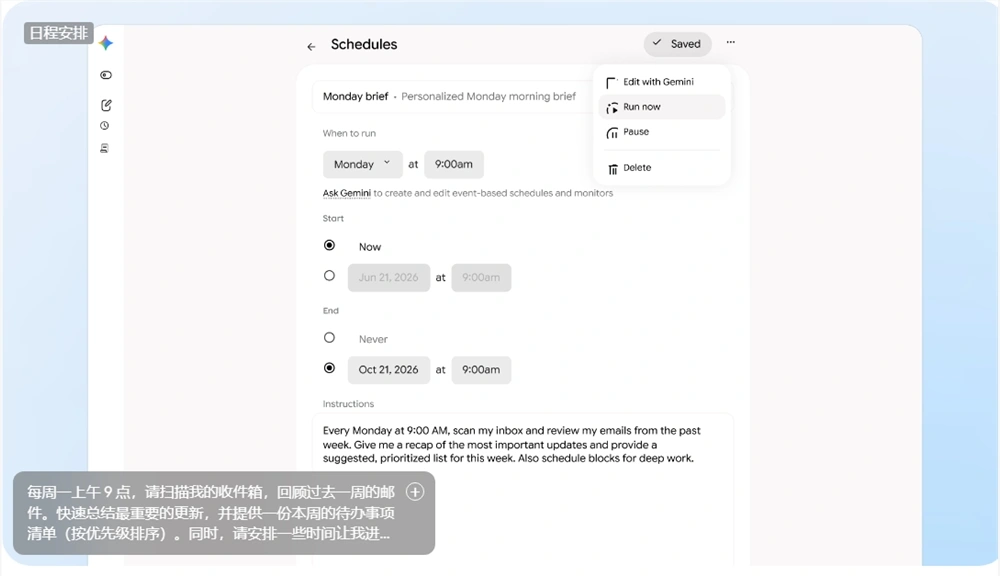Open the start time 9:00am field

click(481, 277)
